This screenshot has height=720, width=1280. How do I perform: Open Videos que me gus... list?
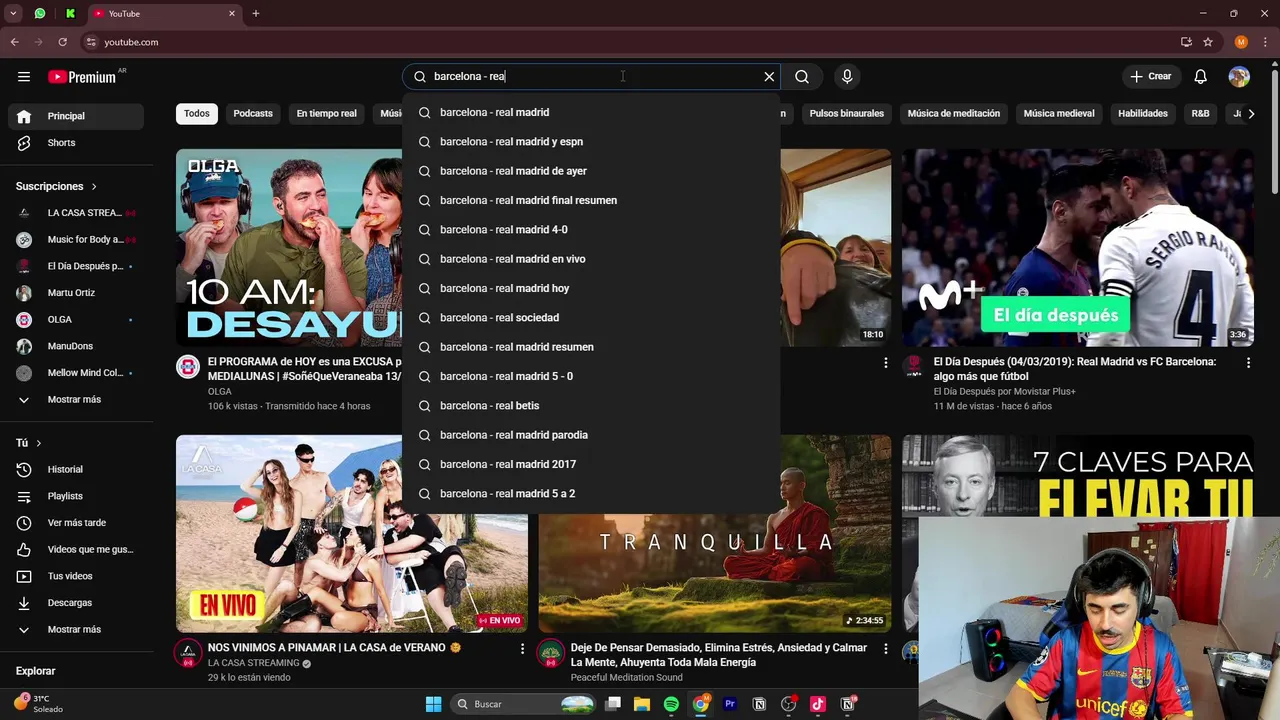pyautogui.click(x=76, y=550)
